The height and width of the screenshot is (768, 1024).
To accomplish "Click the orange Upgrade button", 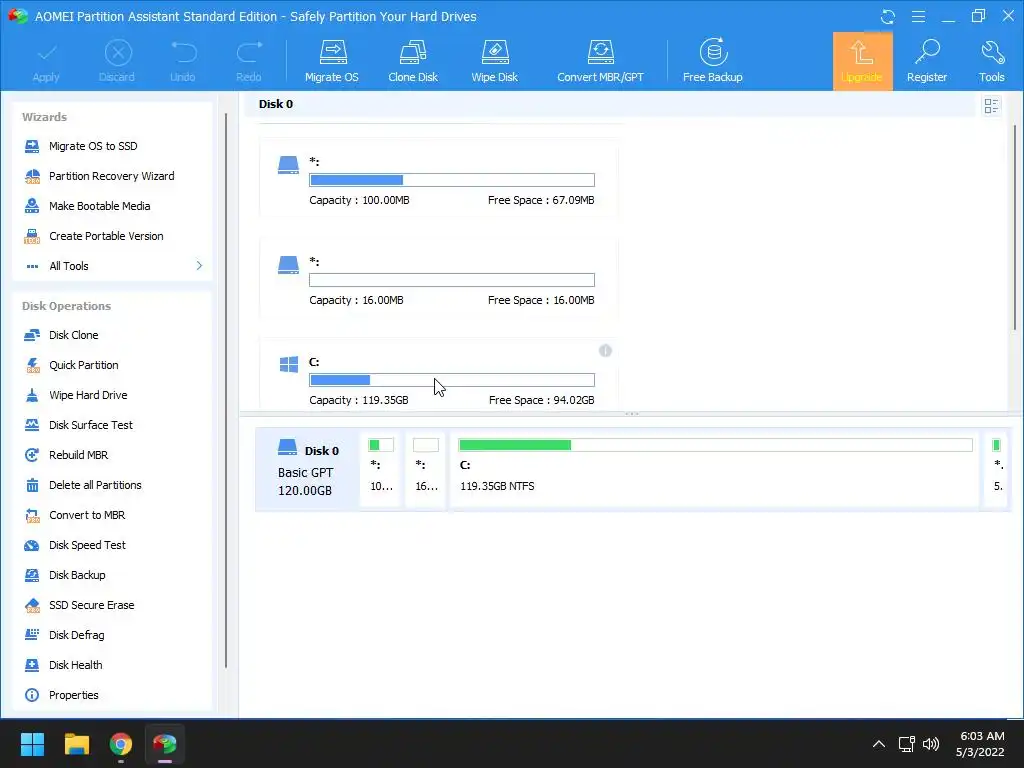I will tap(862, 61).
